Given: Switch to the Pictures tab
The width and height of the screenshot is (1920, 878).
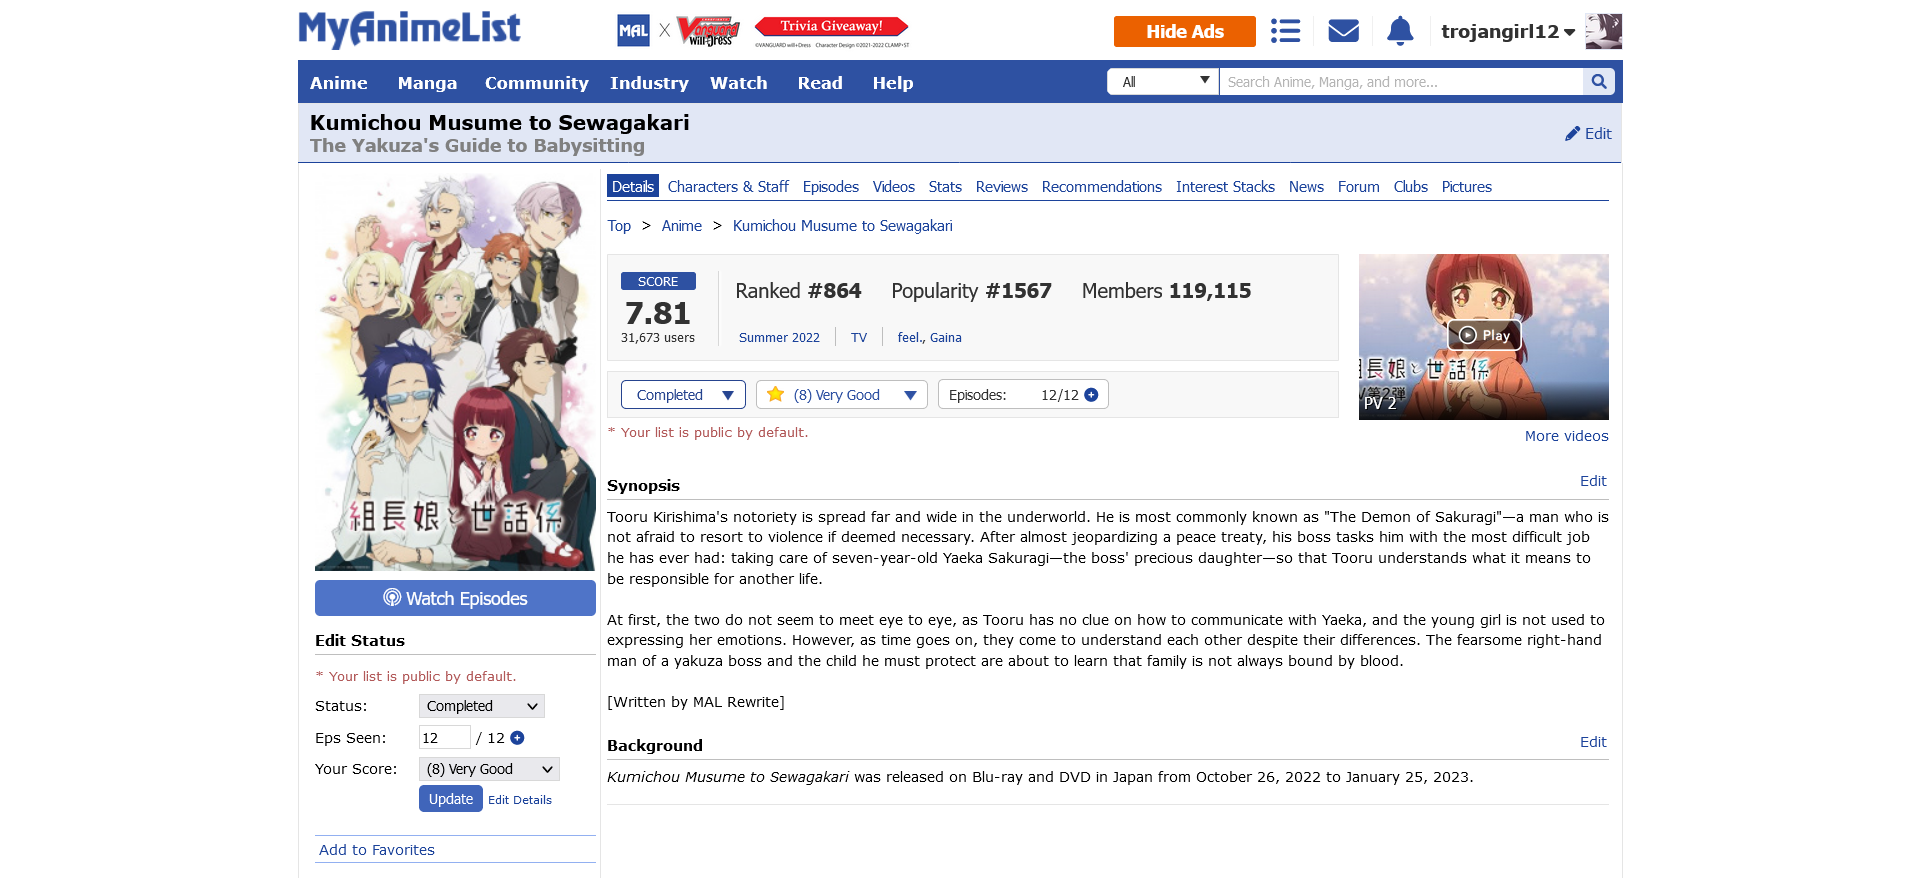Looking at the screenshot, I should click(x=1467, y=187).
